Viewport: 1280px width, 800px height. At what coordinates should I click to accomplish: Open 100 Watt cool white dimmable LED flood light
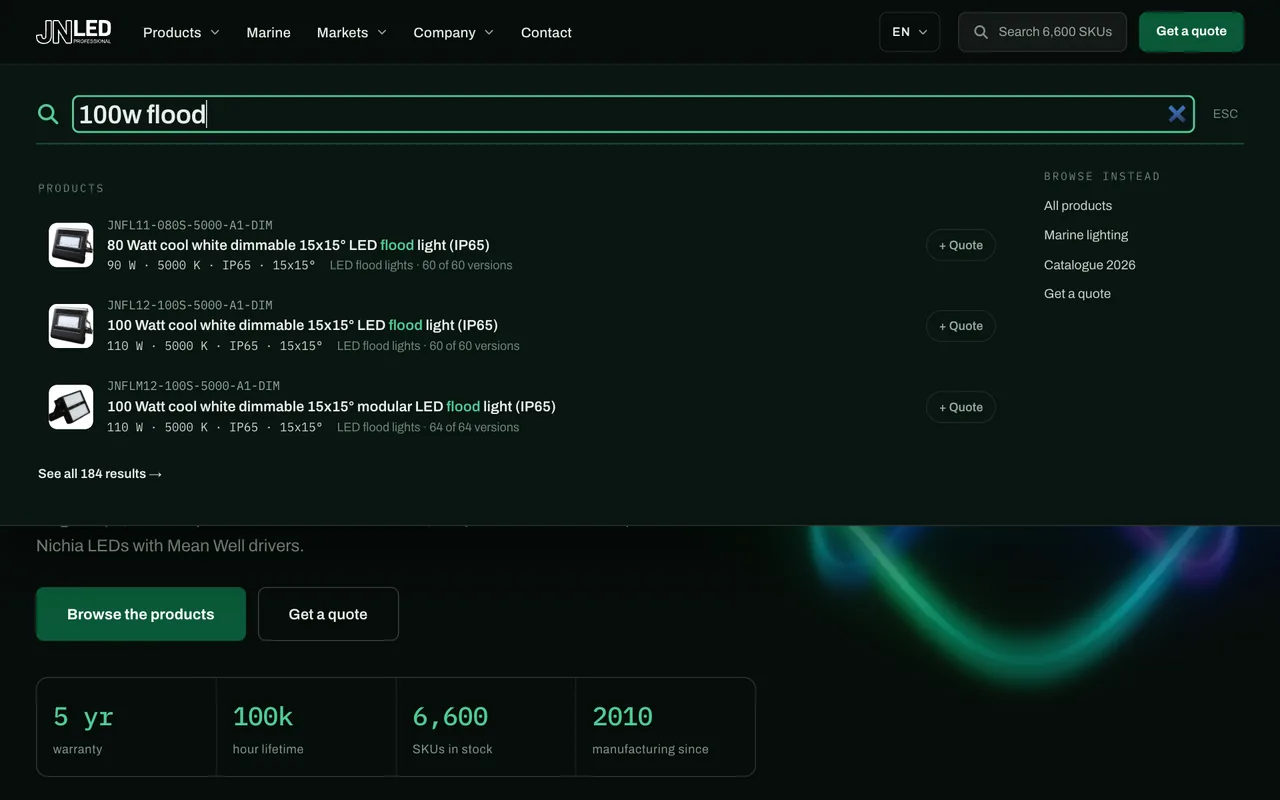(302, 325)
